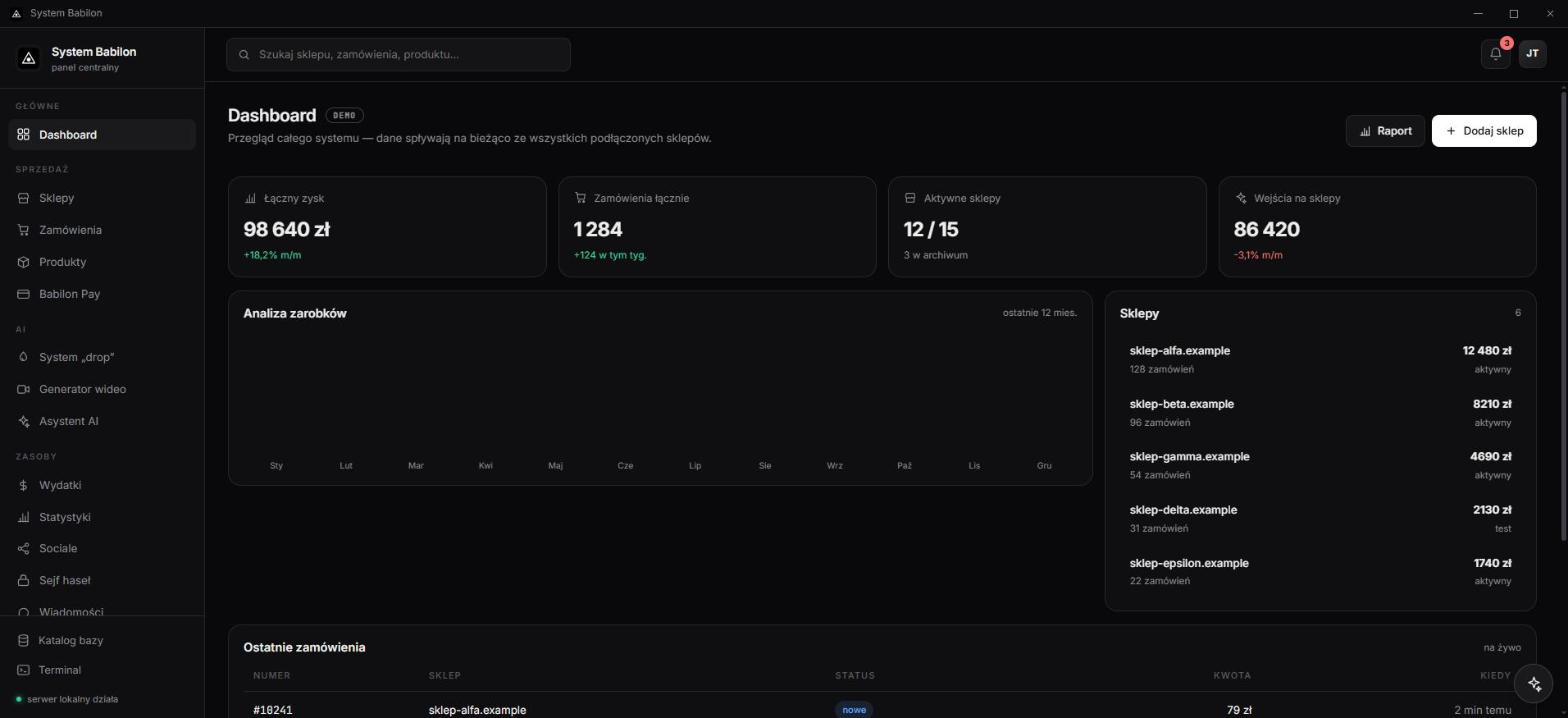The image size is (1568, 718).
Task: Open Sejf haseł in the sidebar
Action: coord(102,580)
